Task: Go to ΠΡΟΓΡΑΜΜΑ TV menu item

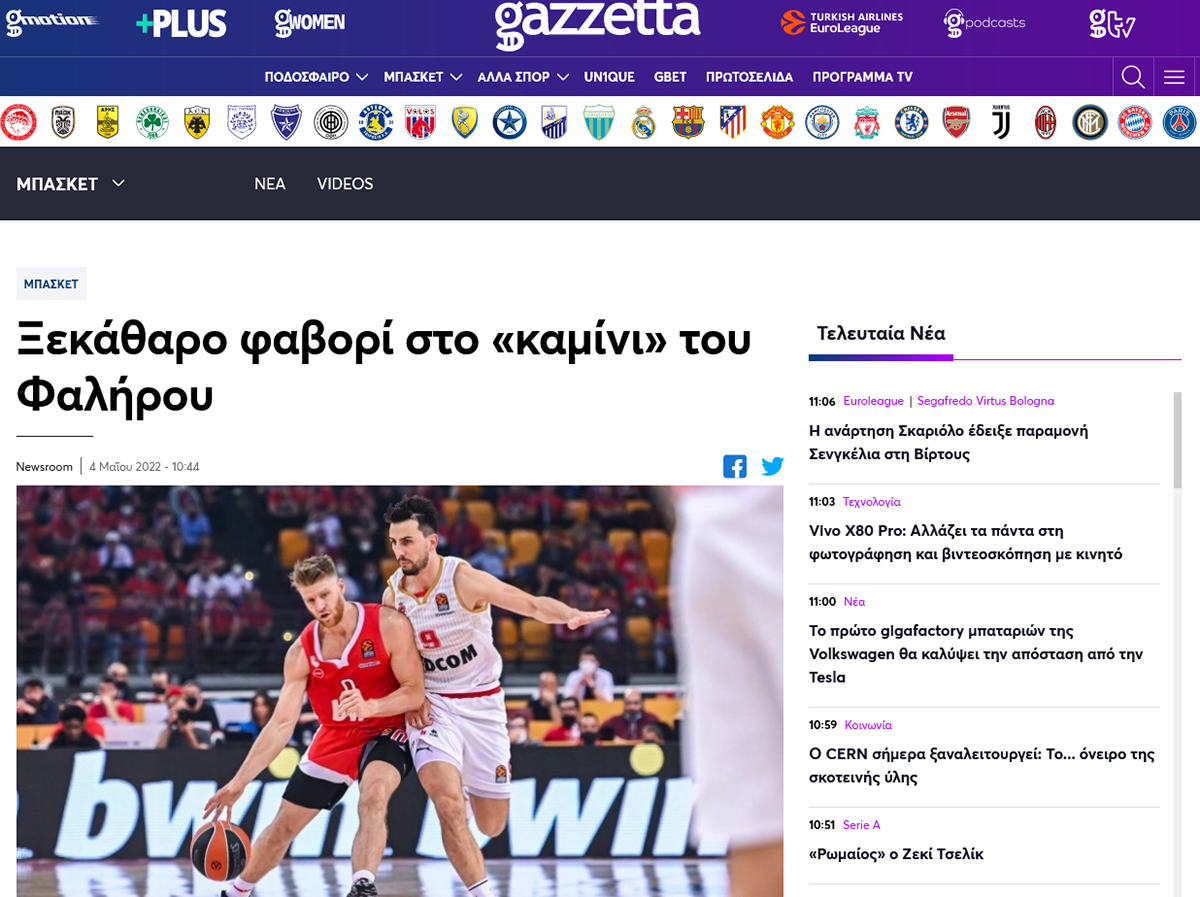Action: point(862,77)
